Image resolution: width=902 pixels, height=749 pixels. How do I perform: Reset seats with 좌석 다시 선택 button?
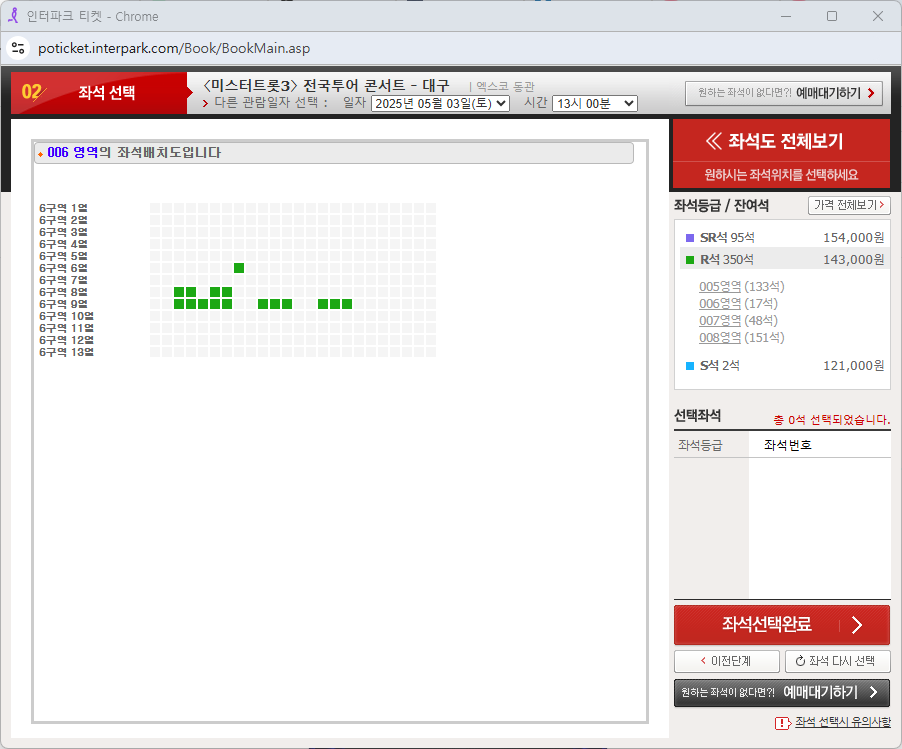click(837, 661)
